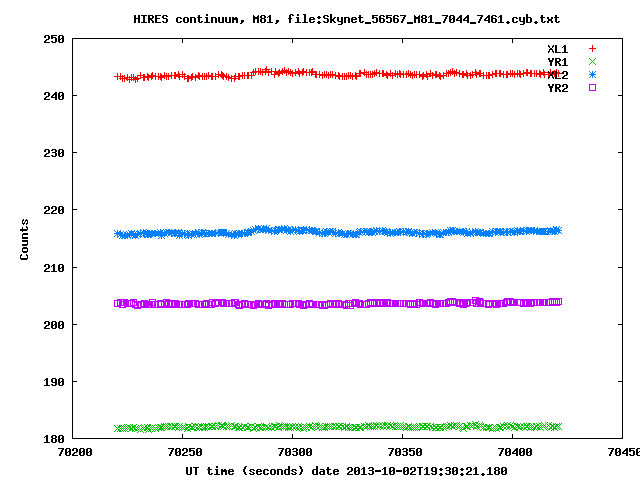Click the x-axis tick label 70350
Viewport: 640px width, 480px height.
[404, 452]
